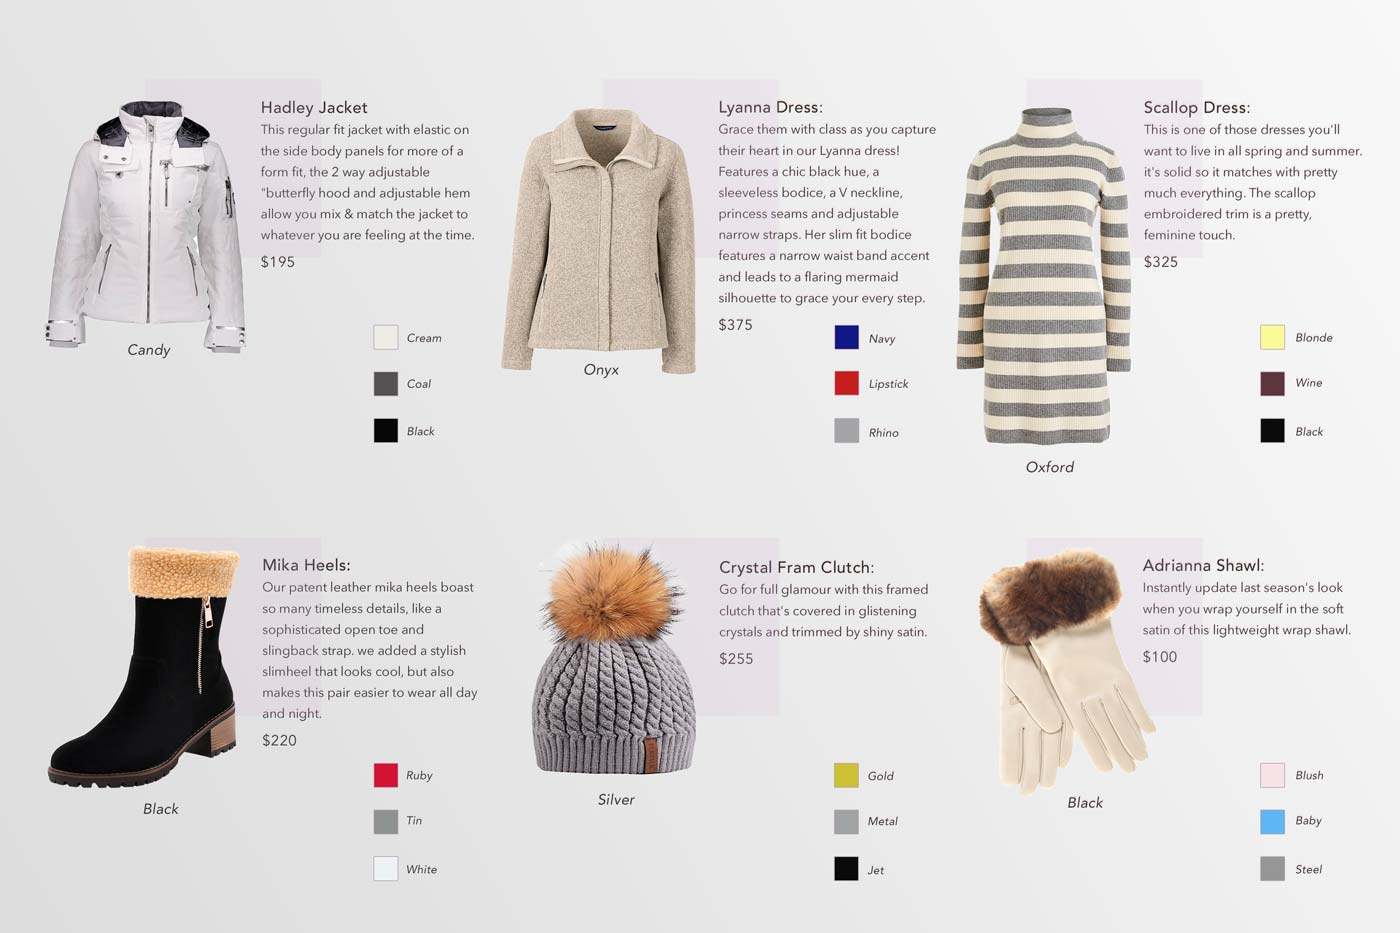The width and height of the screenshot is (1400, 933).
Task: Select the Blonde yellow swatch
Action: (x=1272, y=337)
